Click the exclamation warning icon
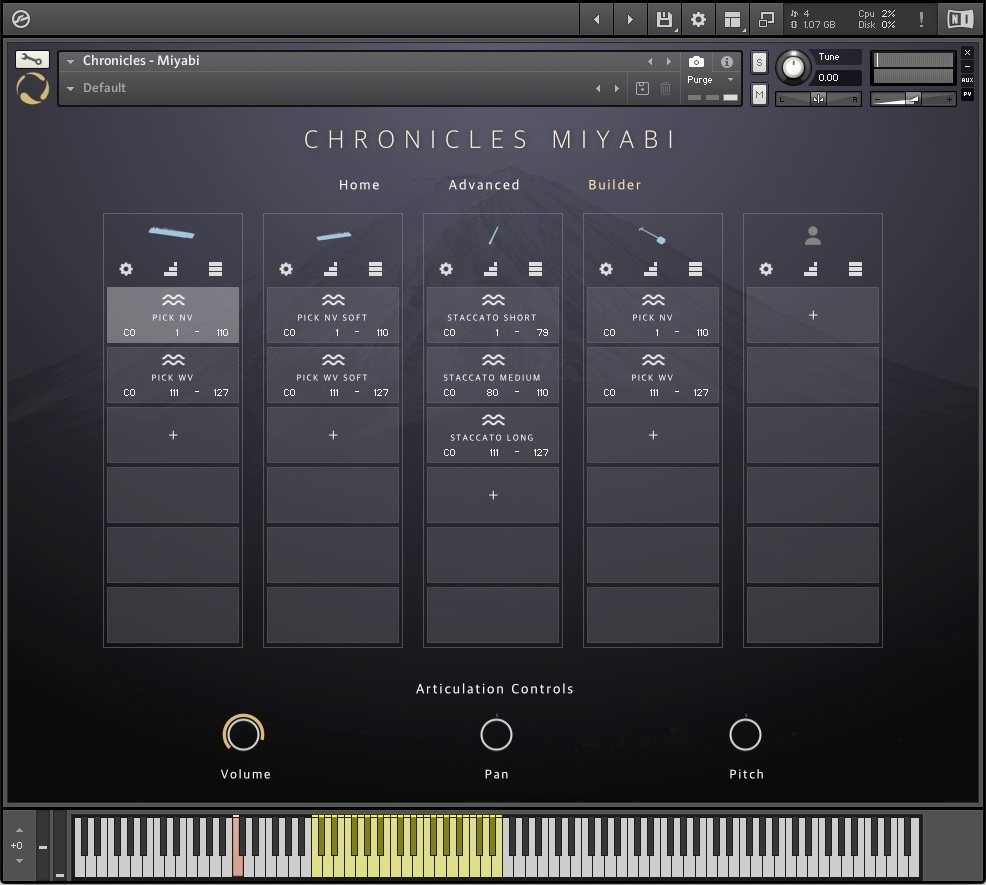 point(921,19)
